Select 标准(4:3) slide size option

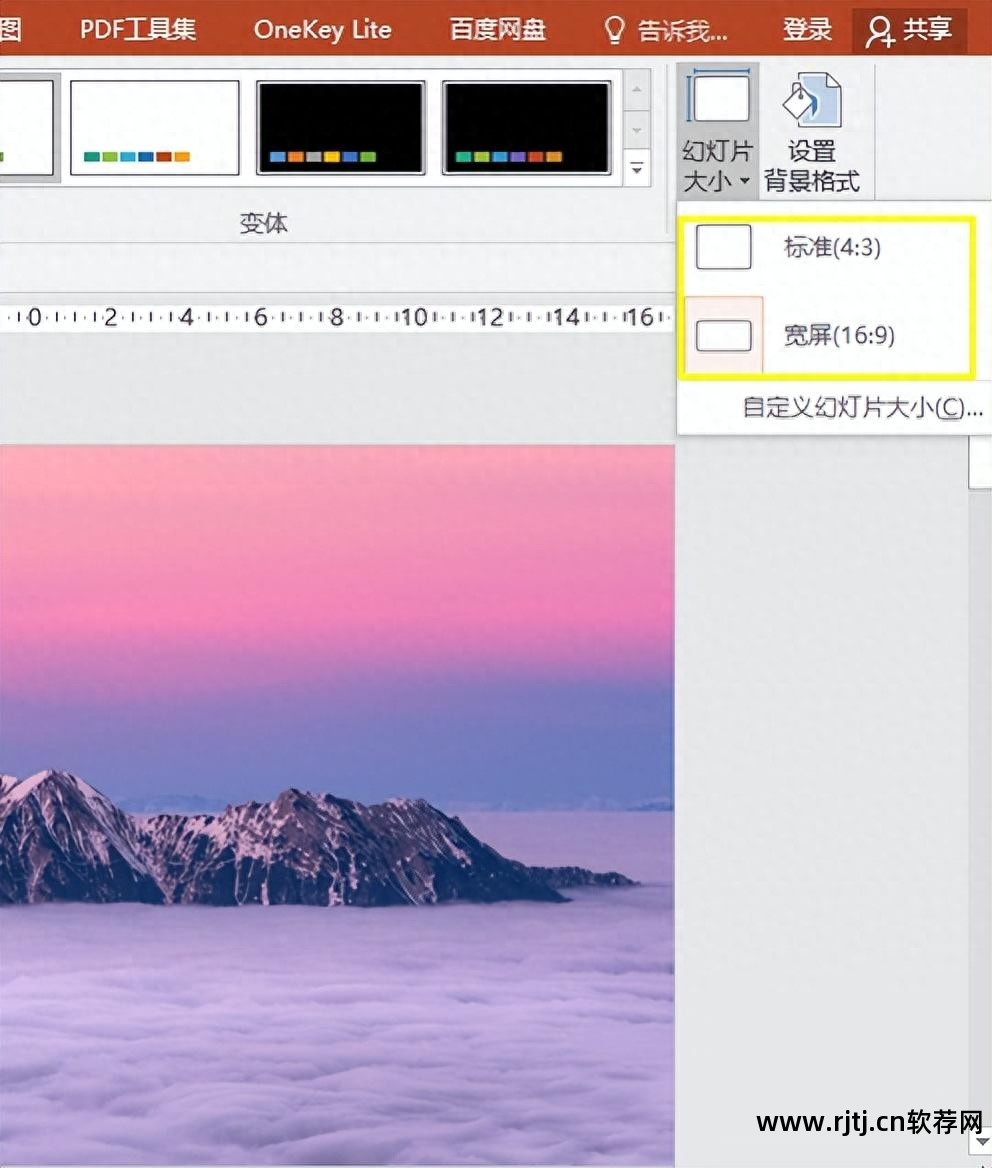pyautogui.click(x=827, y=247)
